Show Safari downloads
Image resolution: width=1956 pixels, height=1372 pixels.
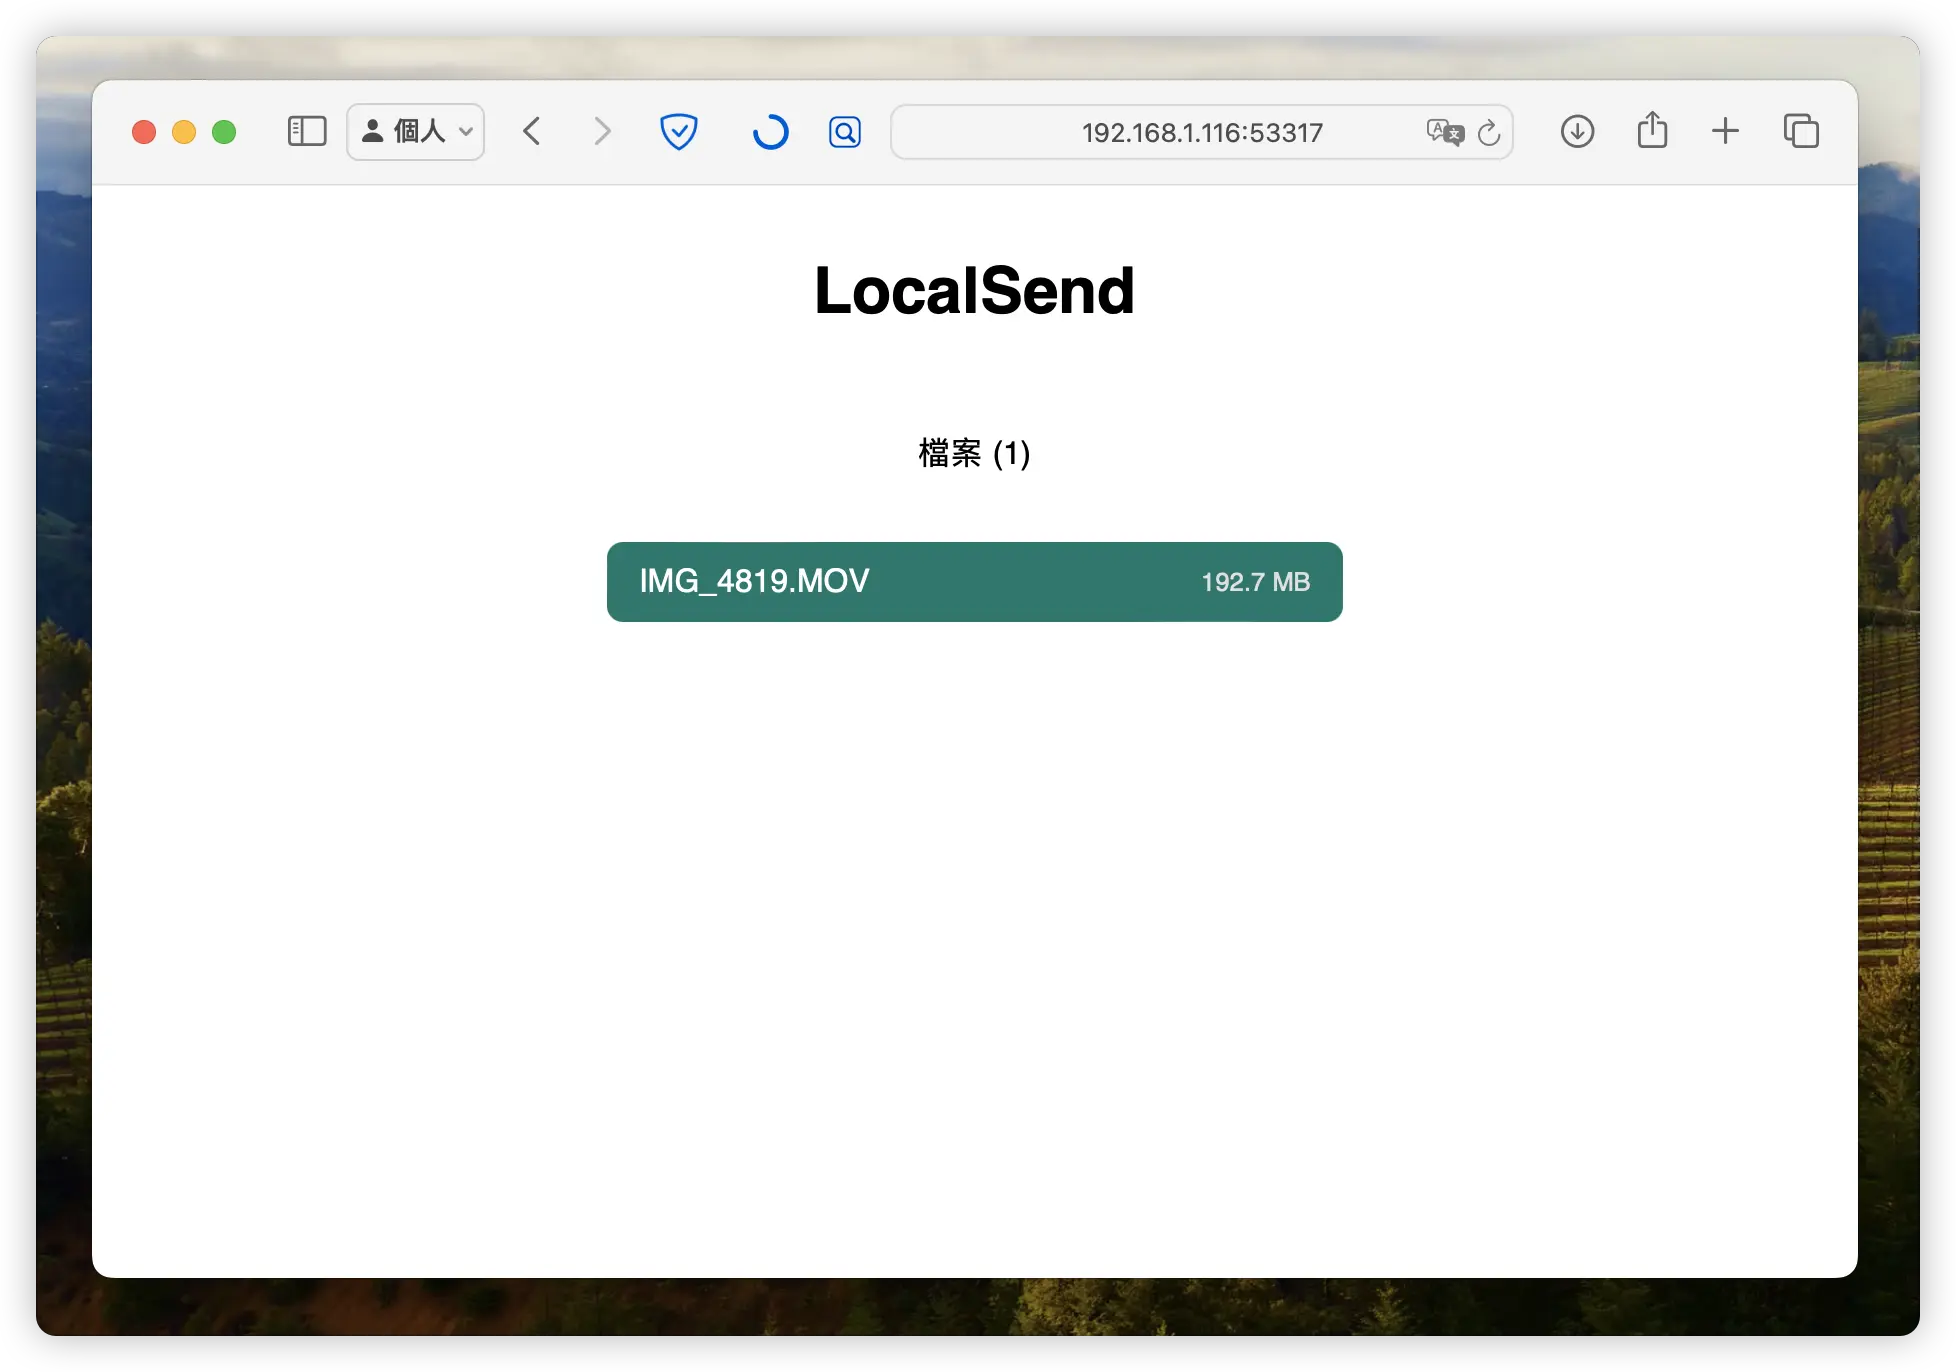pos(1577,131)
